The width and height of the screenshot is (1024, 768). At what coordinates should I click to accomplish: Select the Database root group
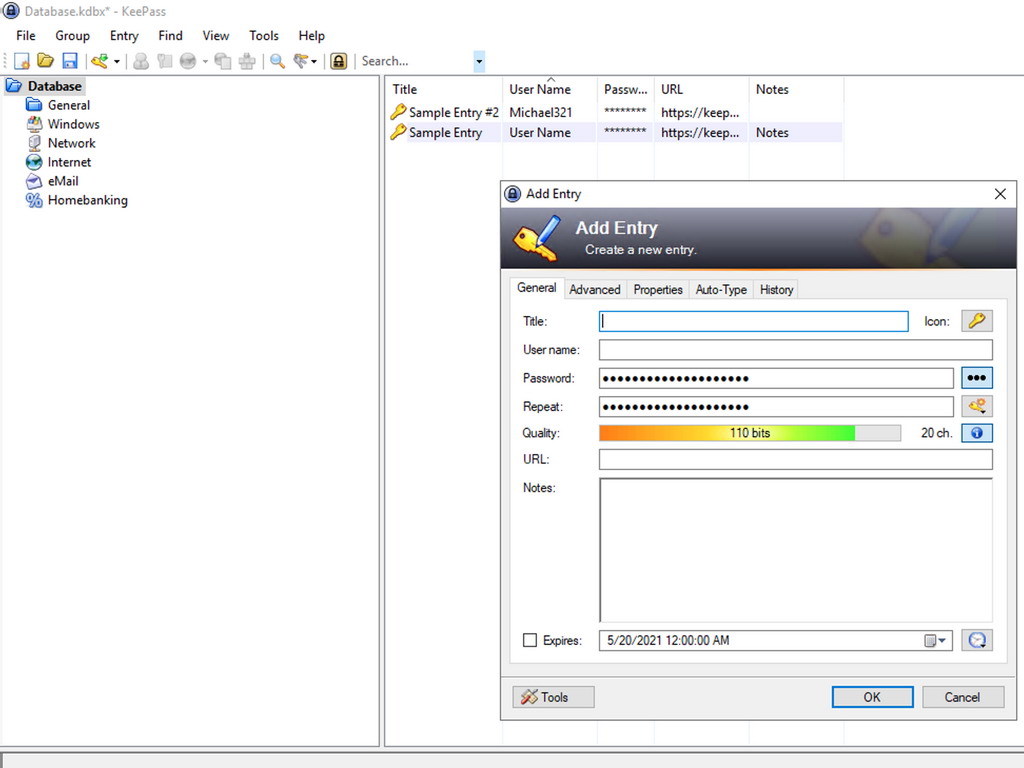55,86
